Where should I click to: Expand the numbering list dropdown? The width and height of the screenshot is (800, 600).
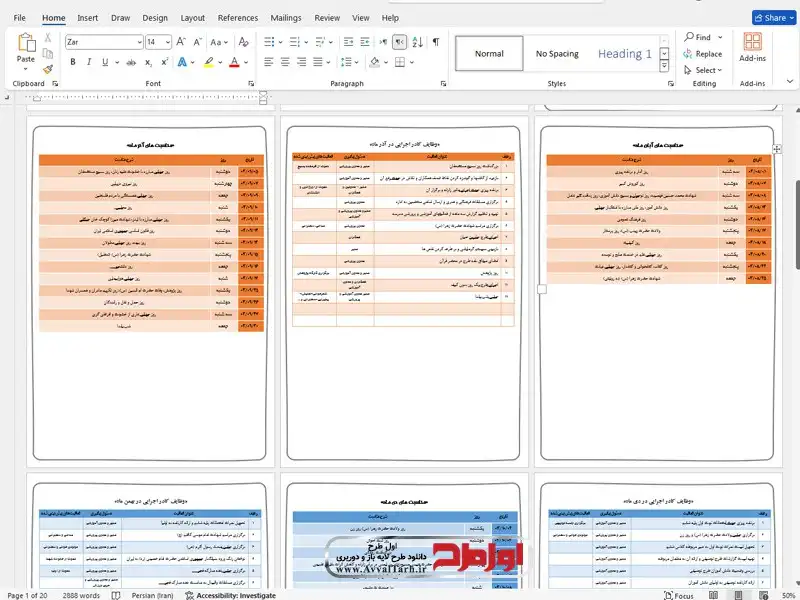[x=306, y=42]
